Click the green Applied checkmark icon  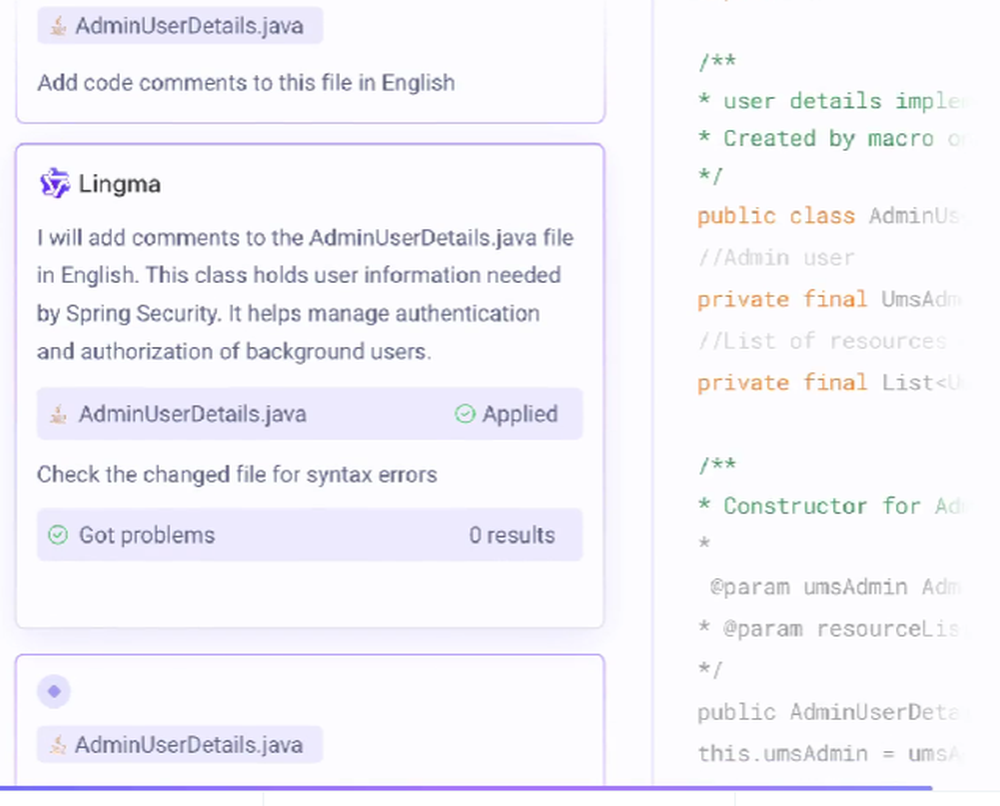[x=465, y=414]
